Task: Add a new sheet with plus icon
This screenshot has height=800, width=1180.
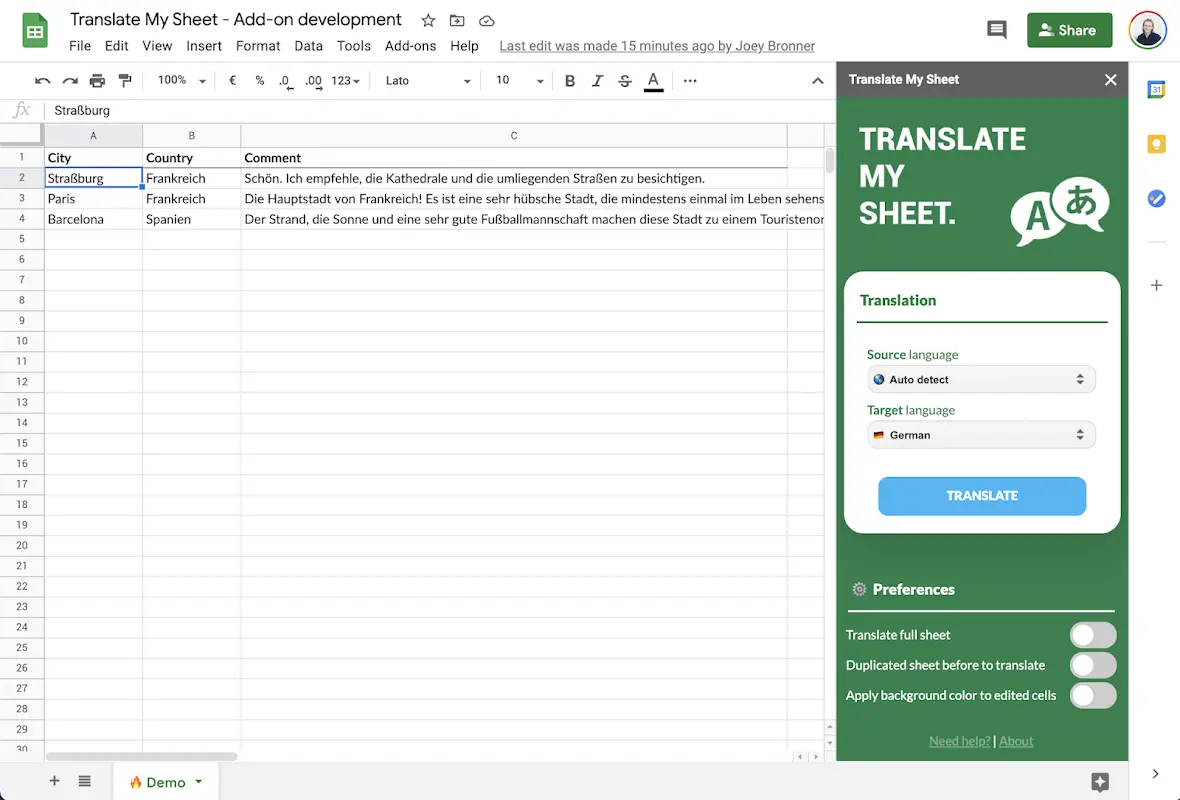Action: tap(54, 781)
